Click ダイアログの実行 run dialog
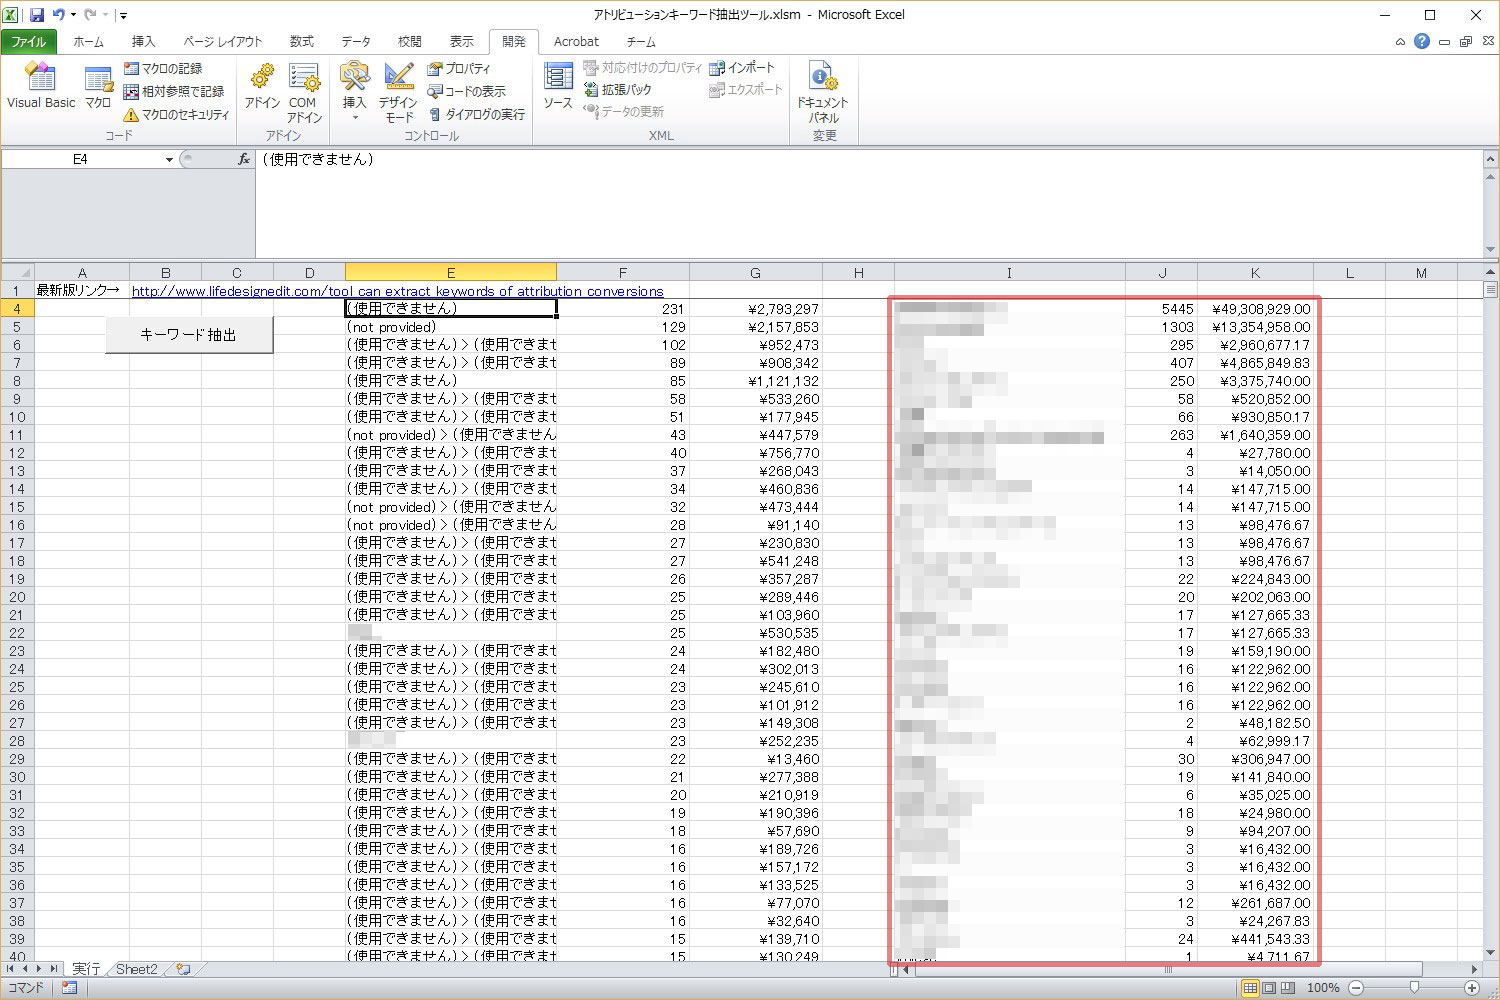 click(477, 114)
